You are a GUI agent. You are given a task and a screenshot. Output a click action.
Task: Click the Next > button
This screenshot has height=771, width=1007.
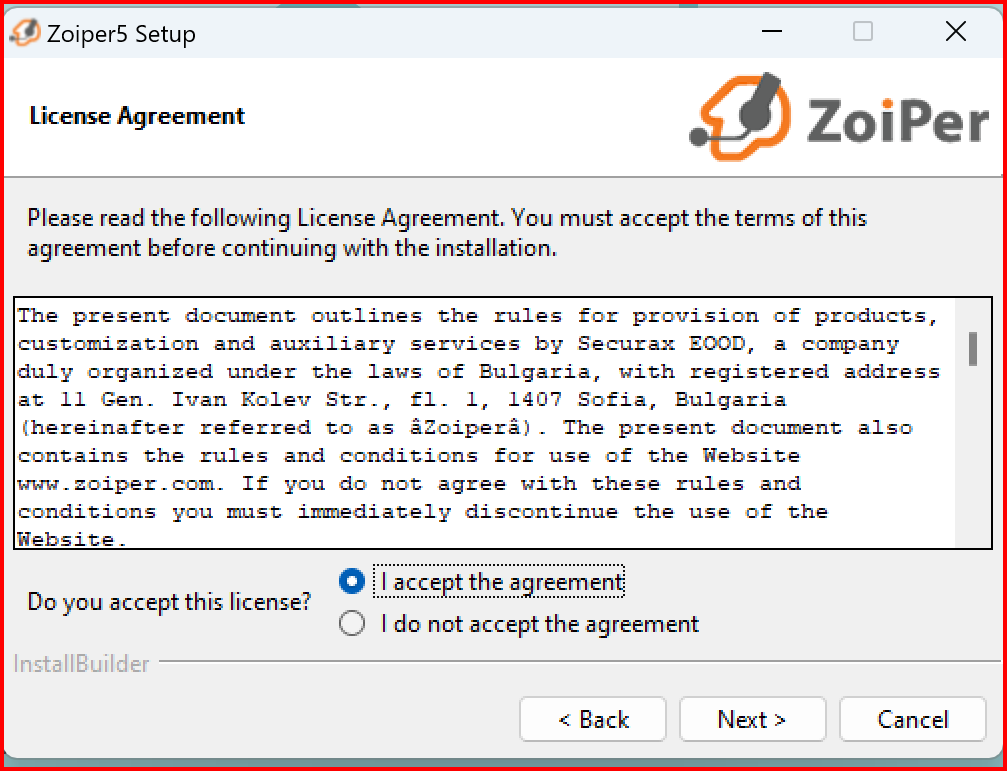pyautogui.click(x=752, y=720)
